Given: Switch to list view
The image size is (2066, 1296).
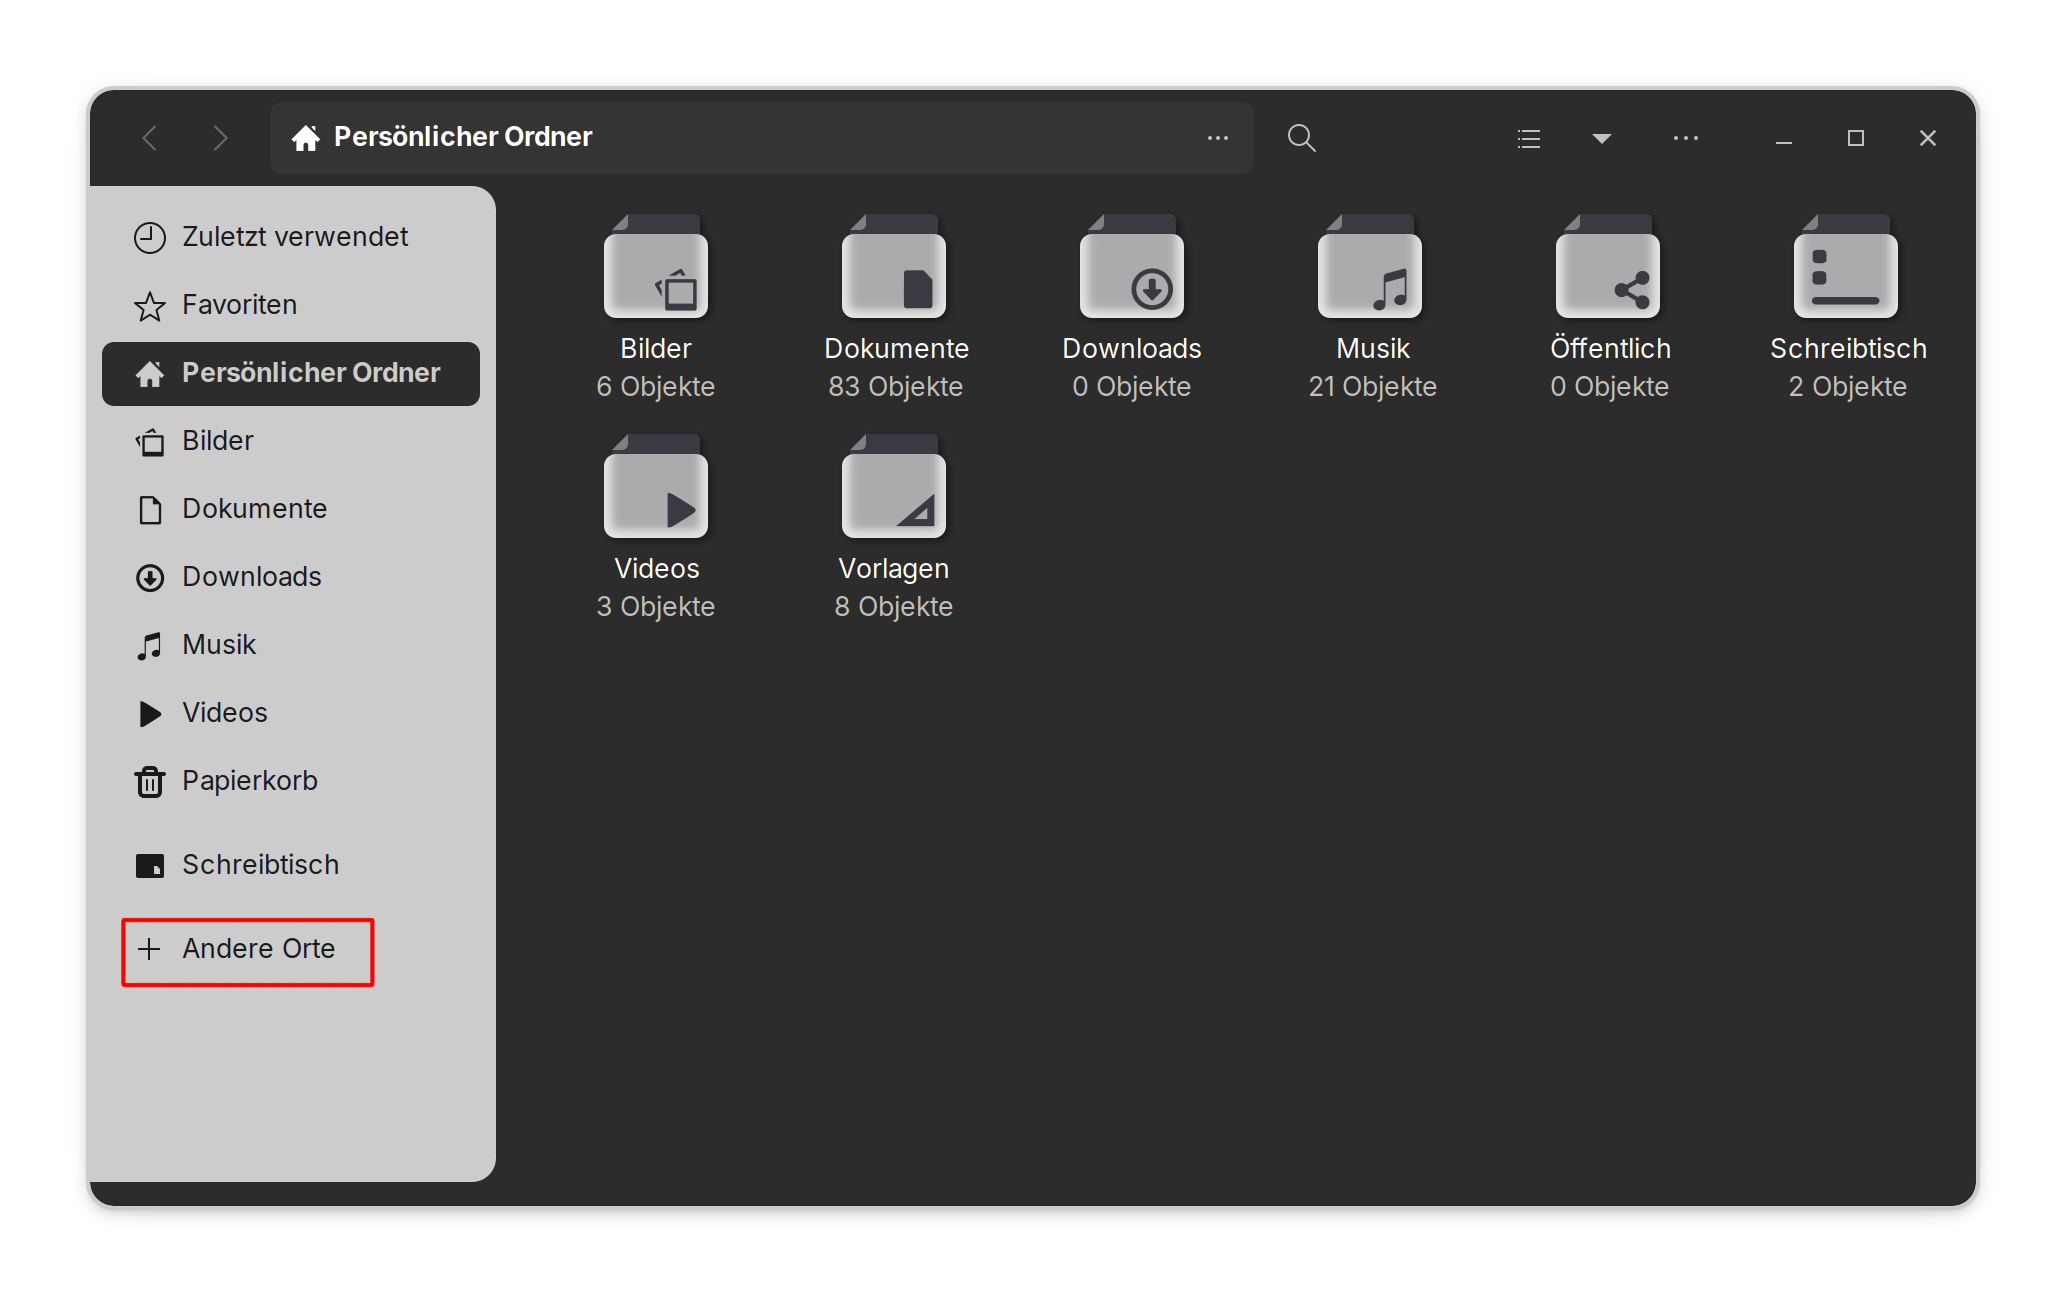Looking at the screenshot, I should tap(1528, 138).
